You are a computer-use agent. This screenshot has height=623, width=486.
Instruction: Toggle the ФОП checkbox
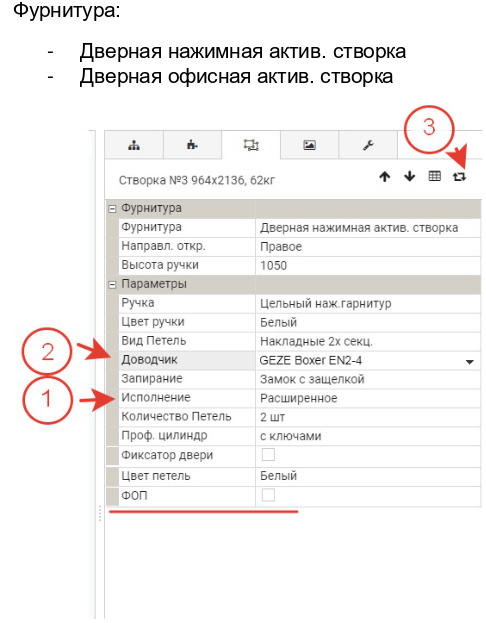(268, 495)
